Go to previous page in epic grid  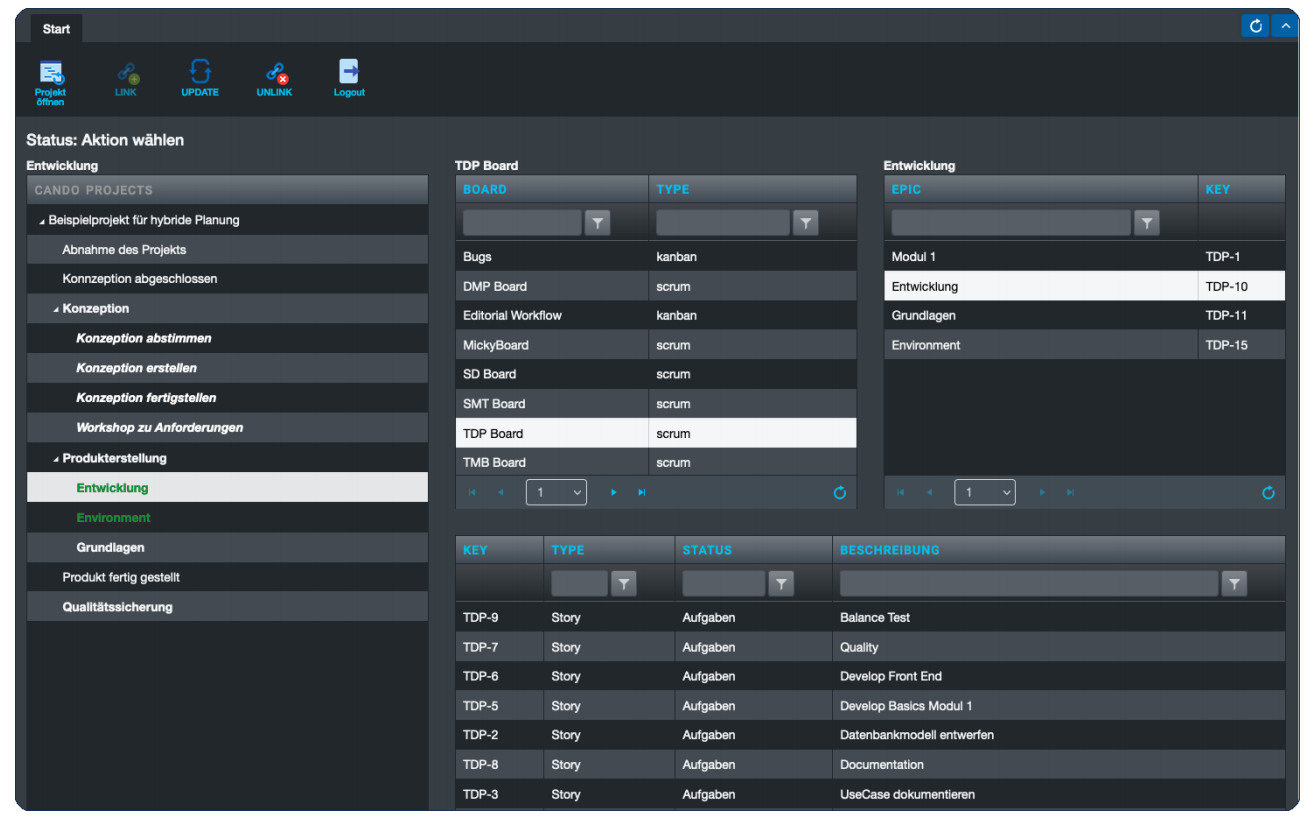point(930,492)
